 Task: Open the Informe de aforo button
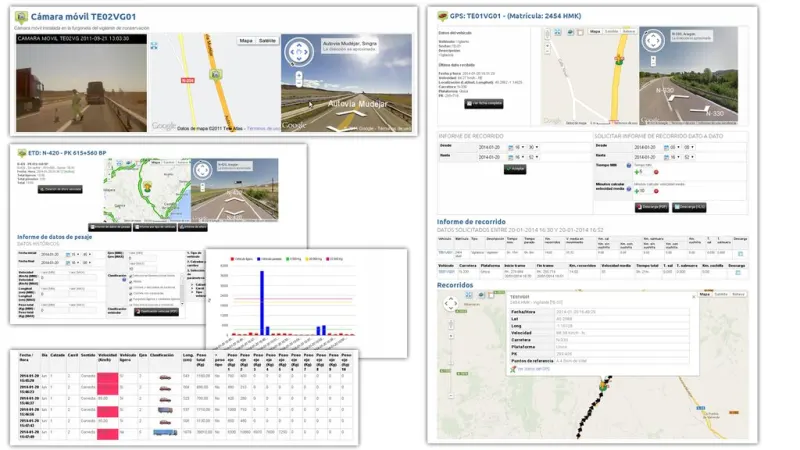[193, 227]
